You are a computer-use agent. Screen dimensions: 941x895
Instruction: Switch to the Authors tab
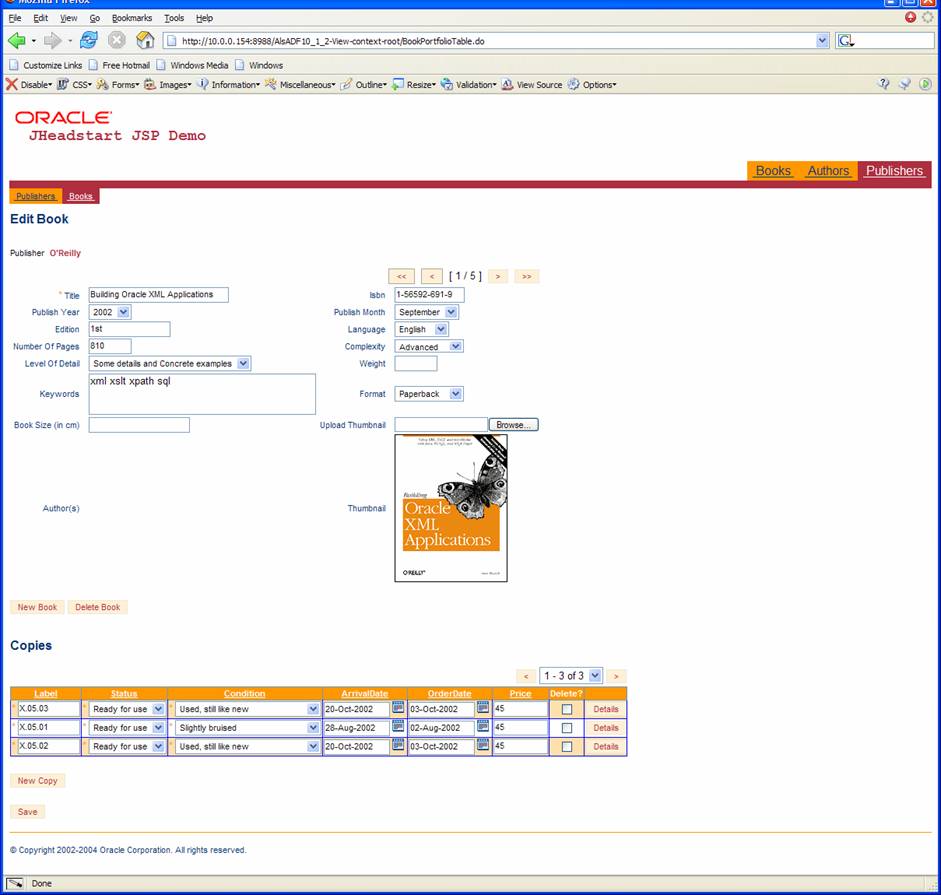point(828,171)
